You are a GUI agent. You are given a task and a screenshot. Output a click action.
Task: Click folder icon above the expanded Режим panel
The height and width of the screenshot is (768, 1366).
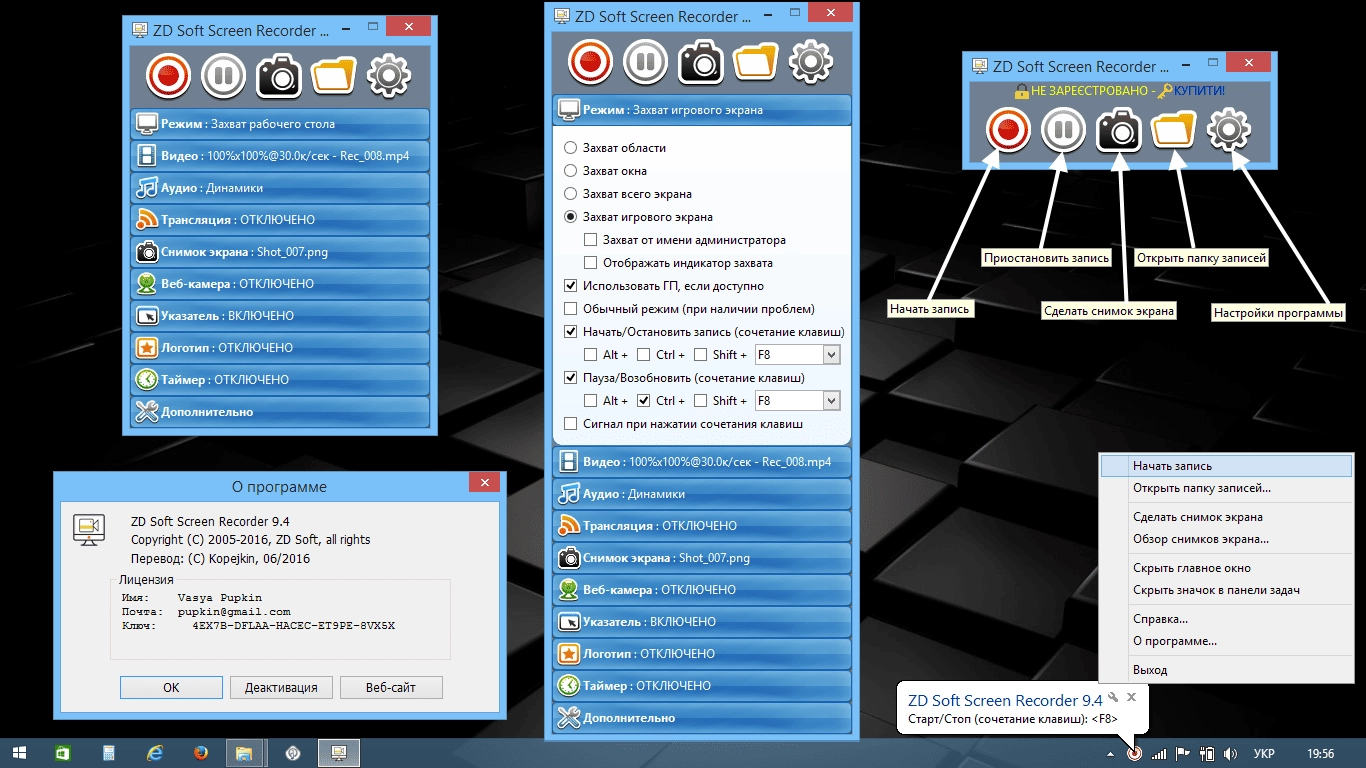click(756, 62)
